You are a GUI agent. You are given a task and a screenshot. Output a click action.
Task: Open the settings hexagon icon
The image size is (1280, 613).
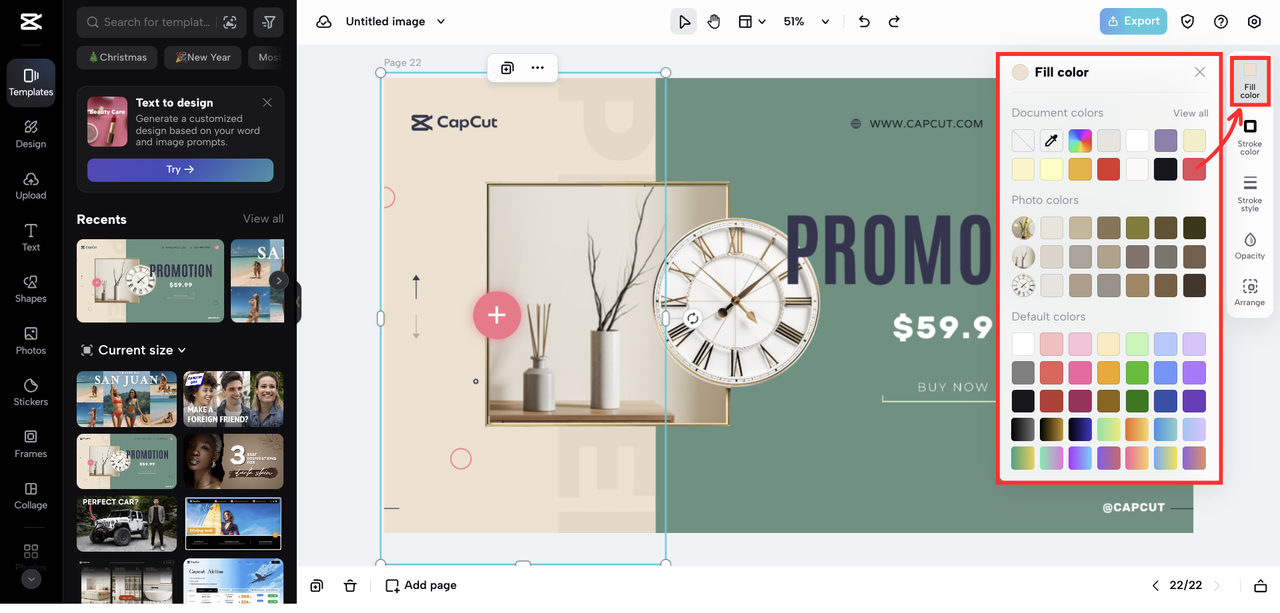pyautogui.click(x=1254, y=21)
